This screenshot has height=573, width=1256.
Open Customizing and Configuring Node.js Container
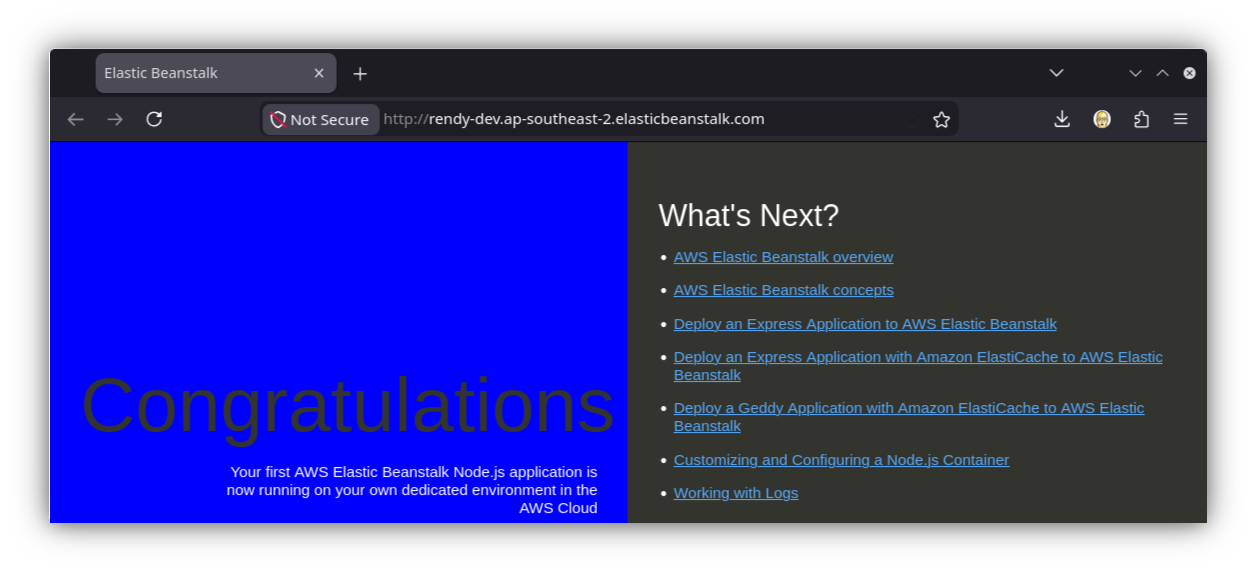click(841, 460)
